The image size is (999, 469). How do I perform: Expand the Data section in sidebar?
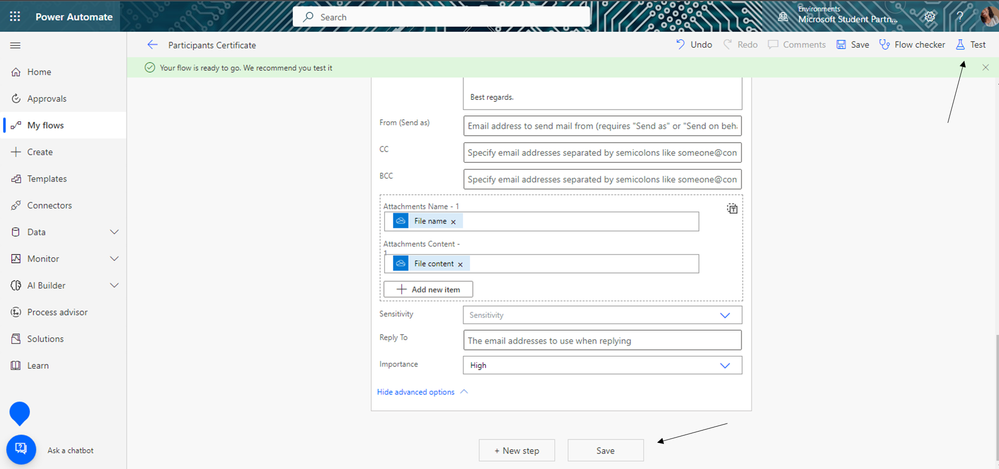pyautogui.click(x=114, y=232)
